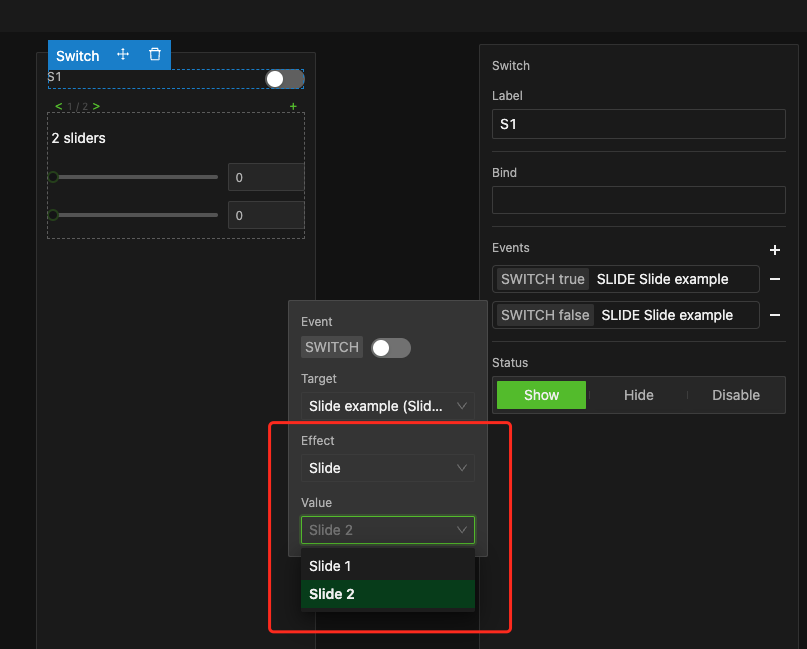Open the SWITCH true SLIDE event entry
The image size is (807, 649).
click(x=626, y=279)
